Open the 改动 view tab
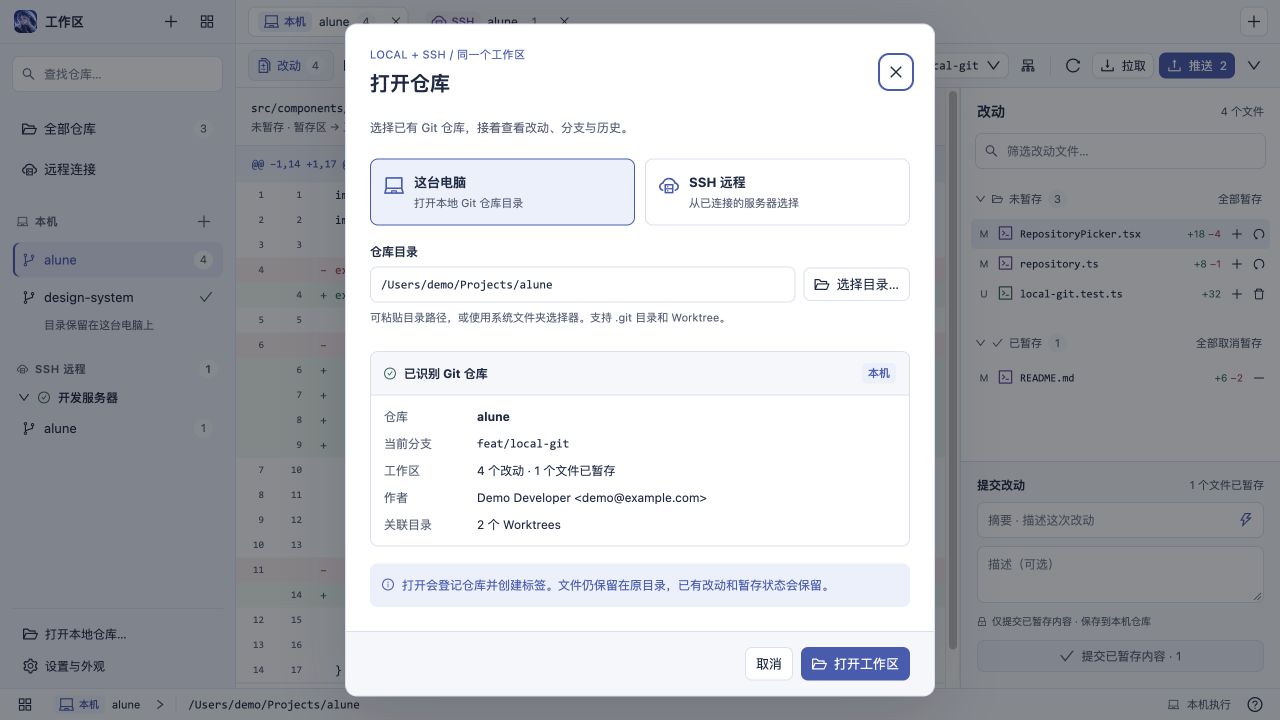 pos(290,65)
